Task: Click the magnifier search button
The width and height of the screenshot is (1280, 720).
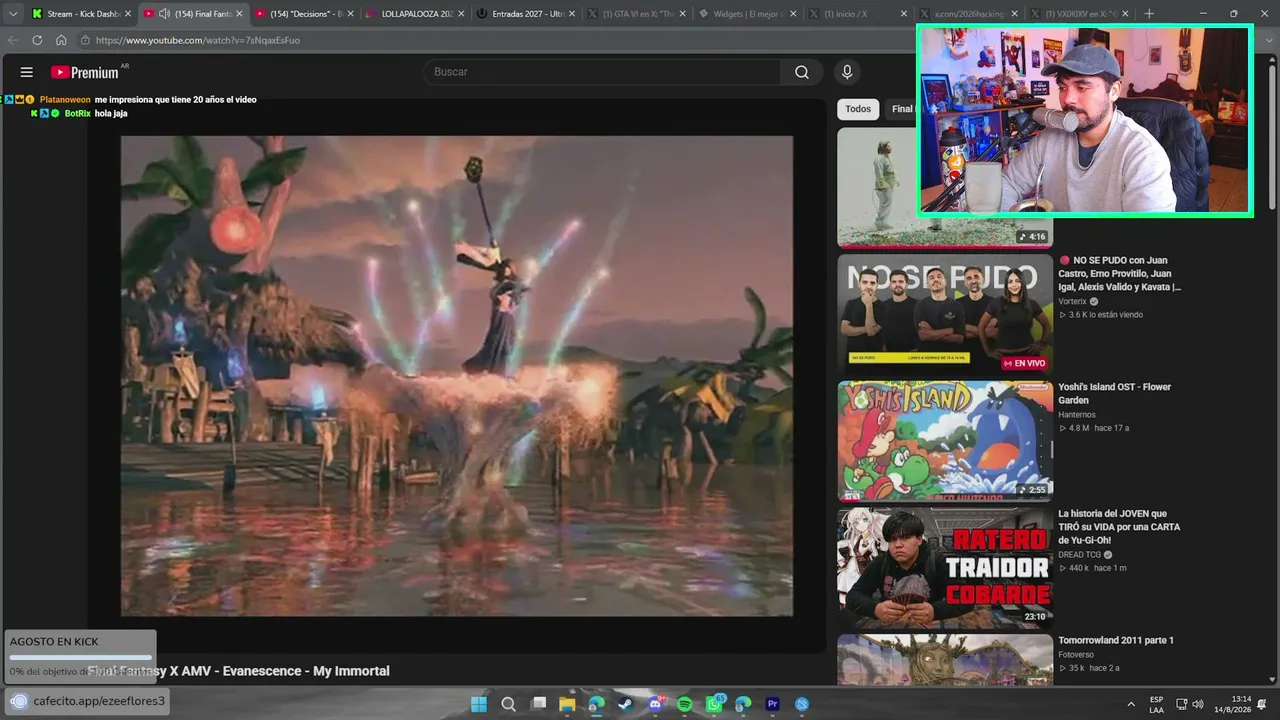Action: point(802,72)
